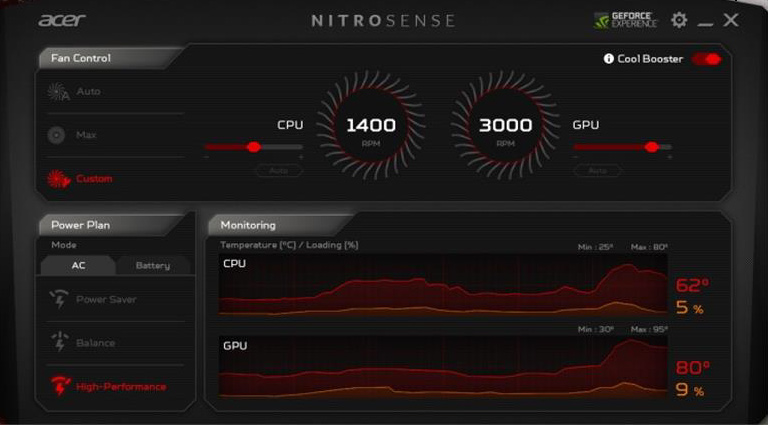Image resolution: width=768 pixels, height=425 pixels.
Task: Show Cool Booster info icon
Action: pos(608,59)
